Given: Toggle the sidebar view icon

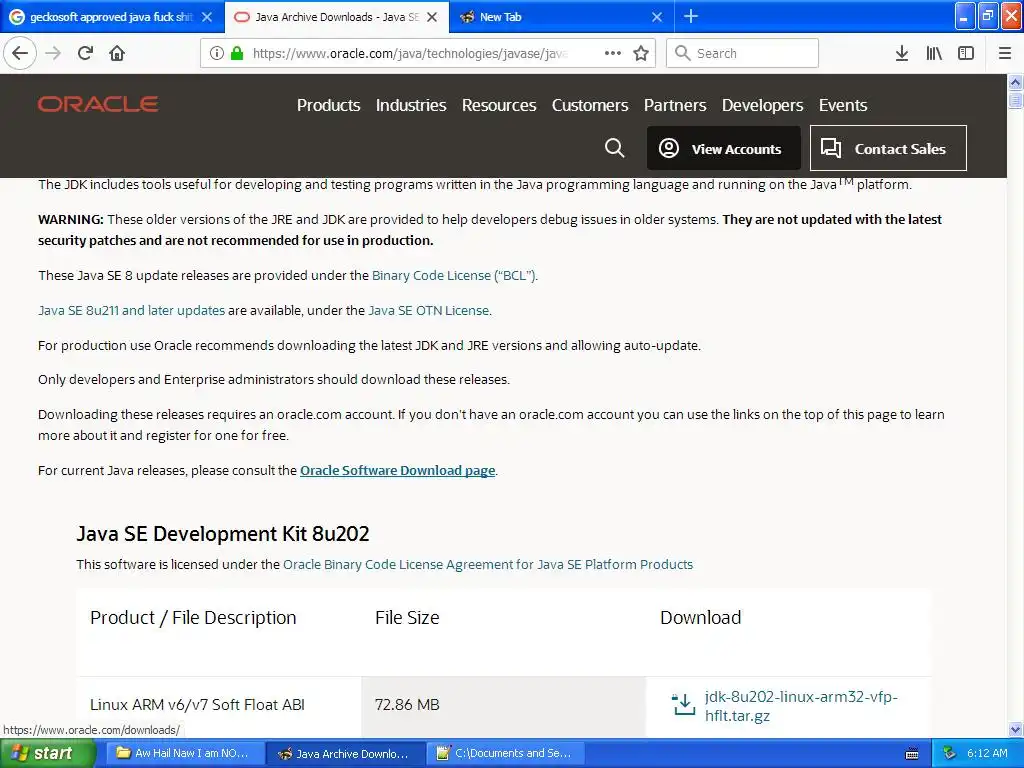Looking at the screenshot, I should pos(966,53).
